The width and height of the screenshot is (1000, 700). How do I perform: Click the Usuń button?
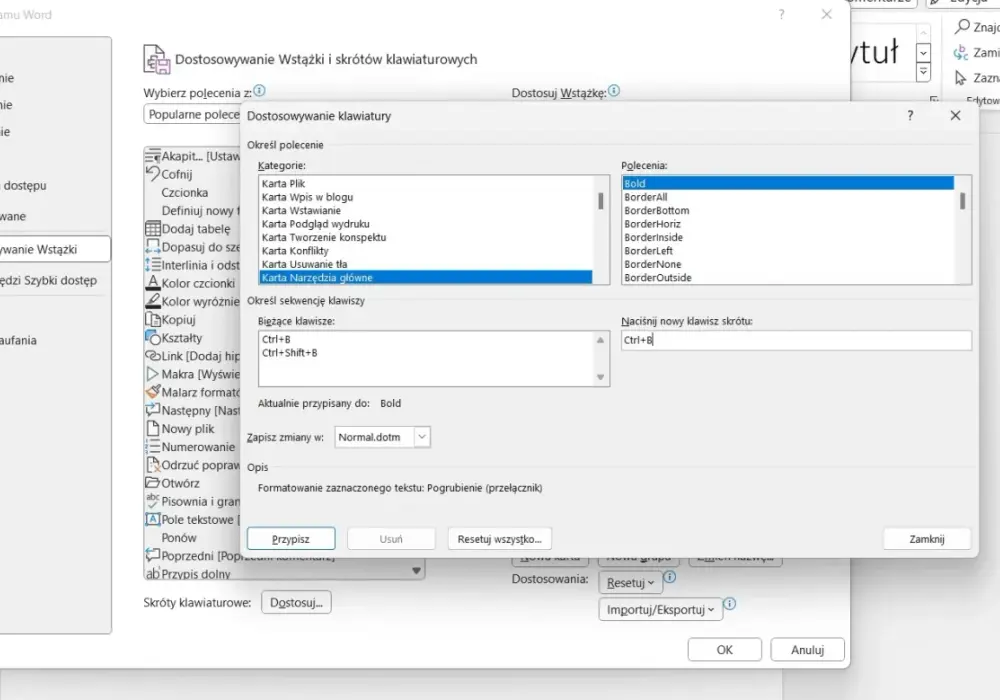(x=391, y=539)
